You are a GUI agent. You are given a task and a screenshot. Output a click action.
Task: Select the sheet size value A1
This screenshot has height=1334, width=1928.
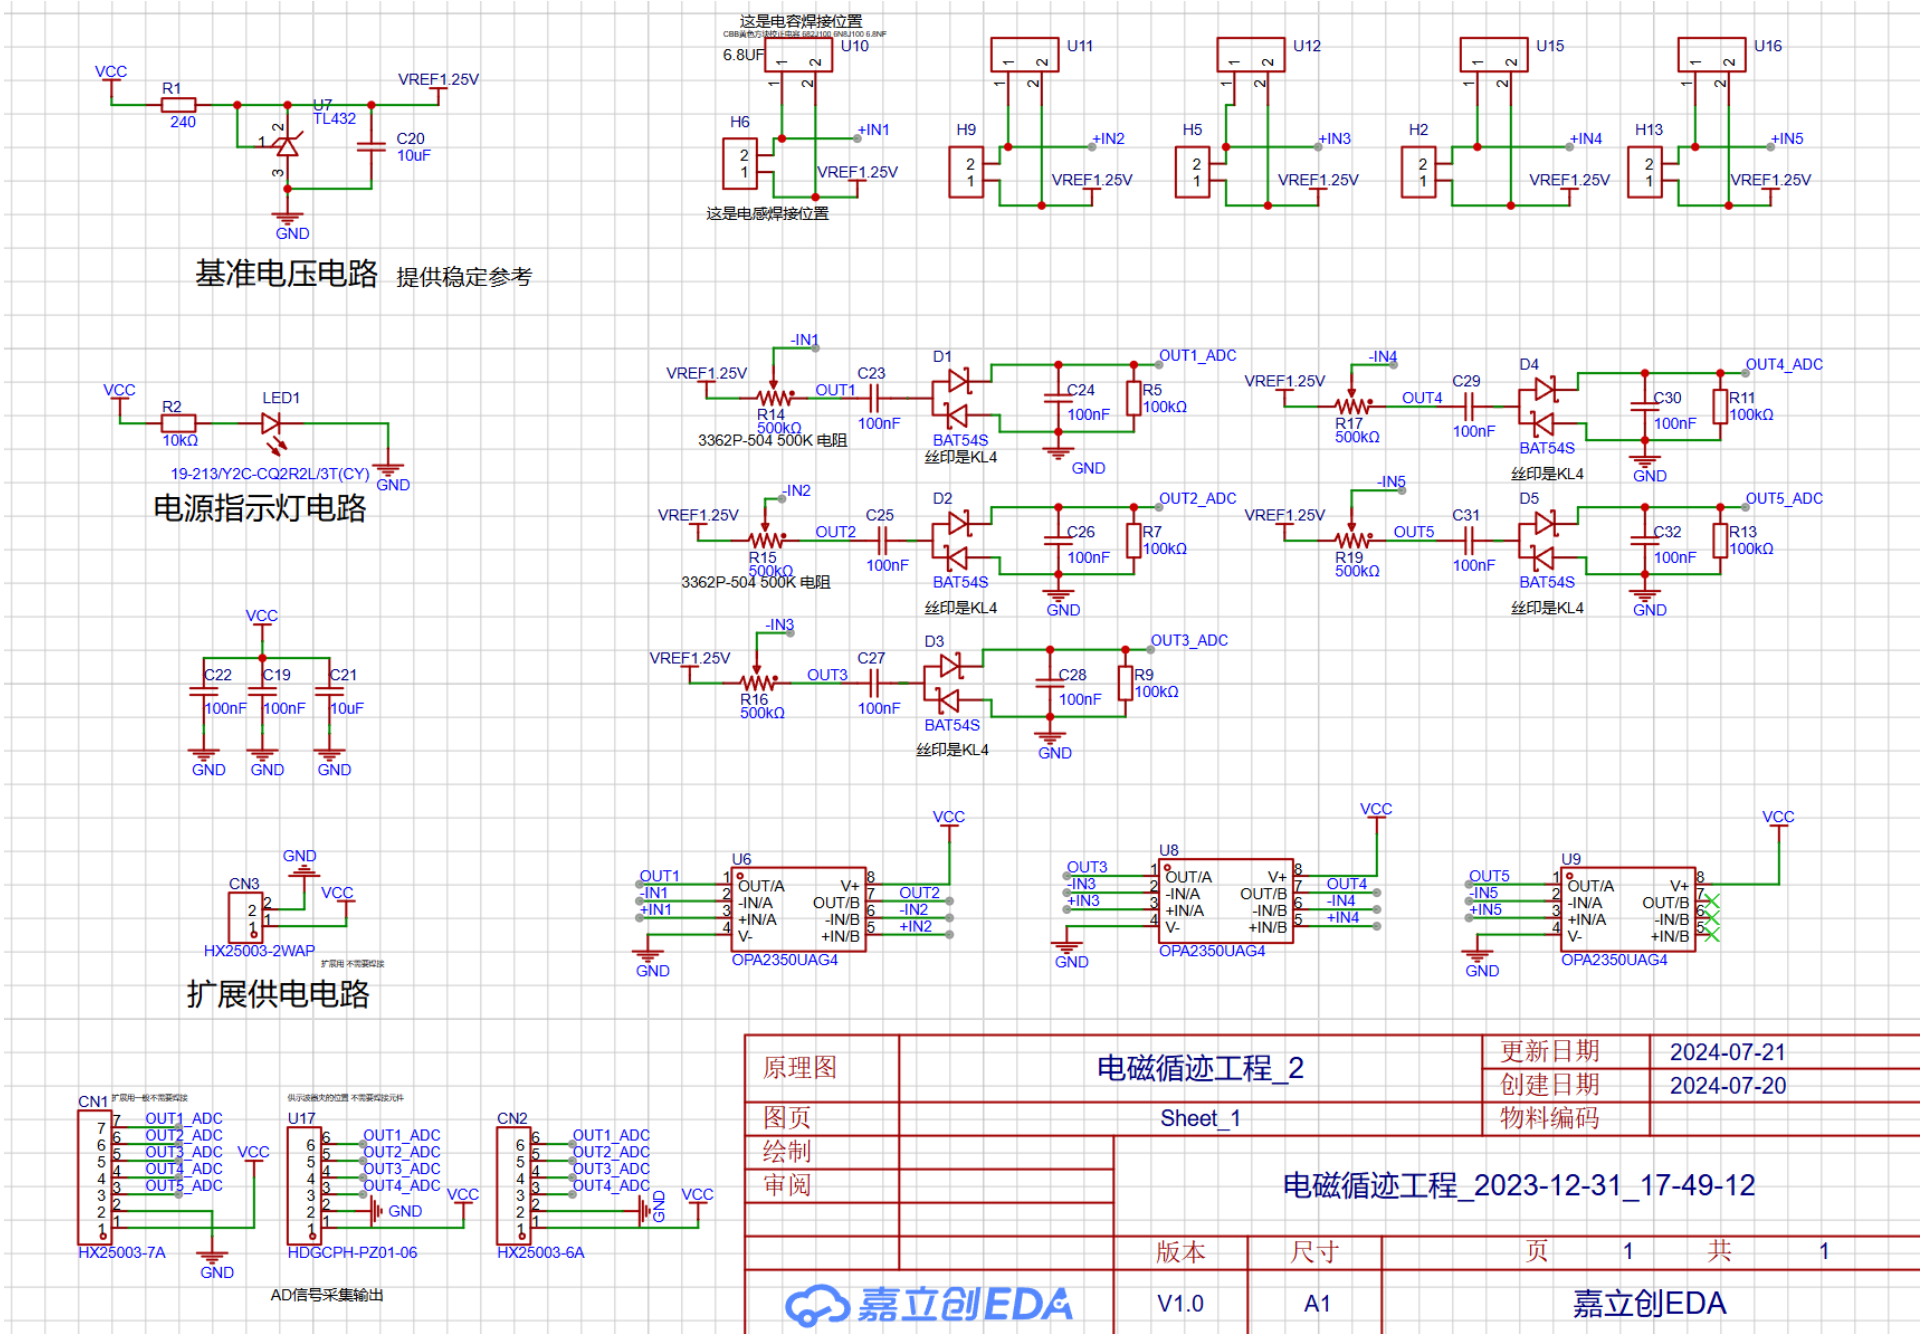coord(1319,1305)
